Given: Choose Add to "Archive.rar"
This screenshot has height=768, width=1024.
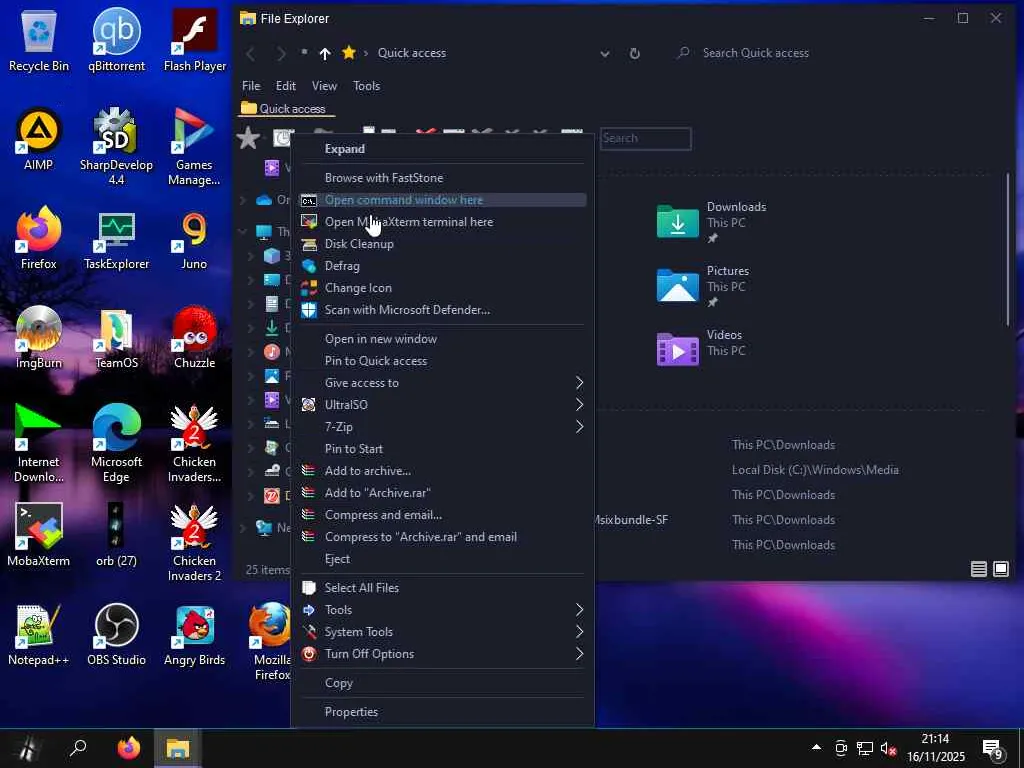Looking at the screenshot, I should (442, 493).
